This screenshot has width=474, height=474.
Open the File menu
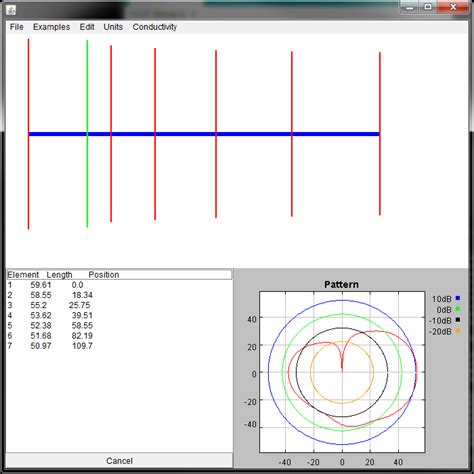pos(17,27)
